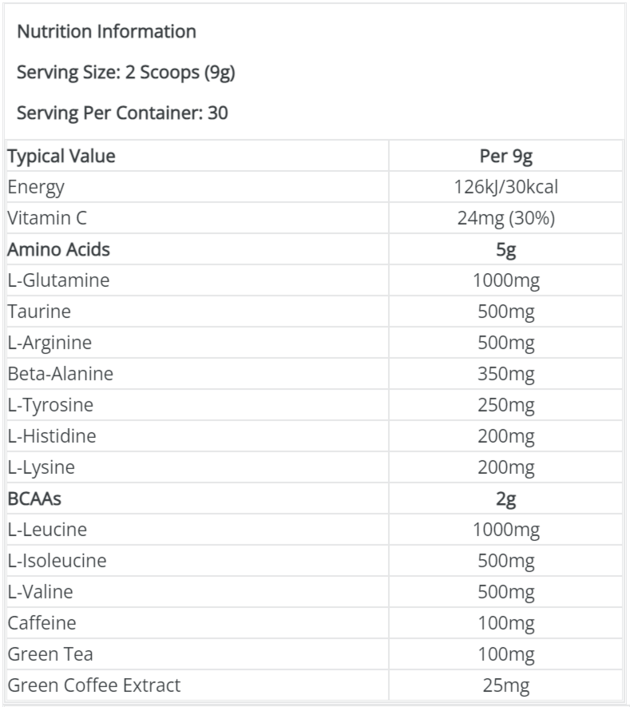630x707 pixels.
Task: Click the BCAAs bold row label
Action: point(34,499)
